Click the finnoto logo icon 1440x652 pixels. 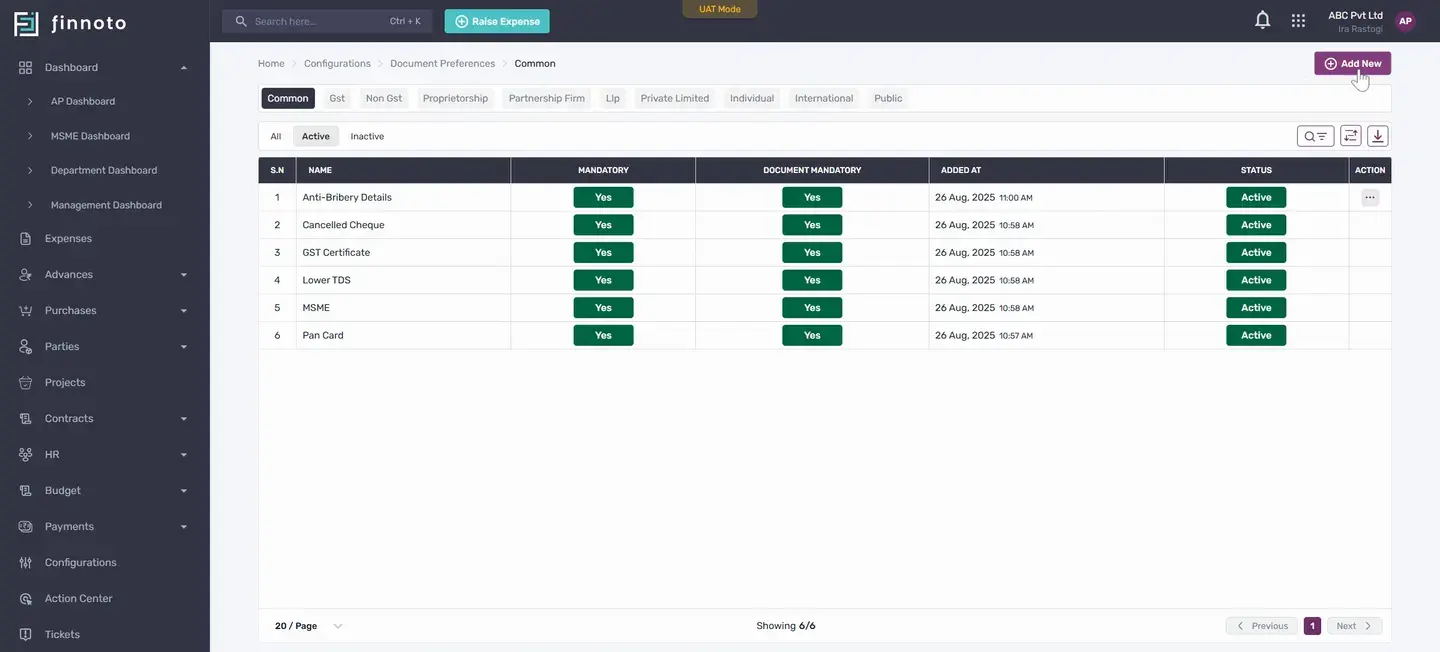(26, 23)
